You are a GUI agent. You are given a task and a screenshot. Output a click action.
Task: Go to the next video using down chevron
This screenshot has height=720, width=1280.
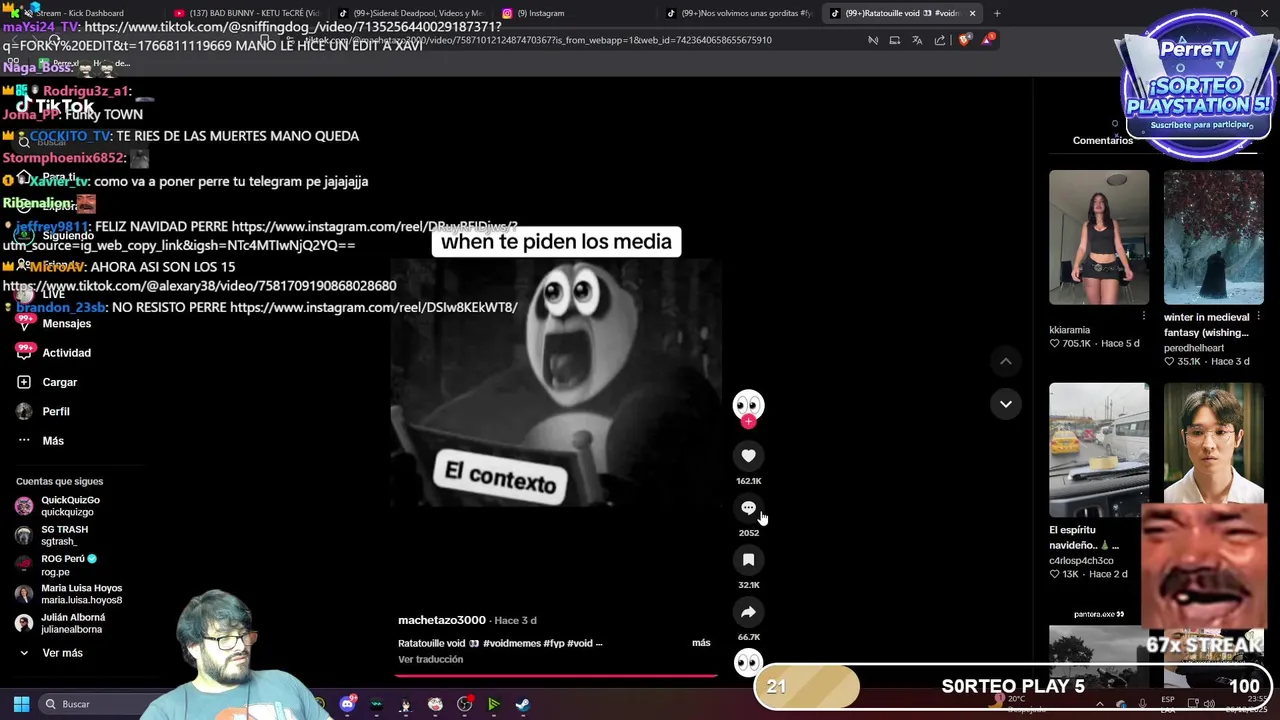click(x=1006, y=404)
